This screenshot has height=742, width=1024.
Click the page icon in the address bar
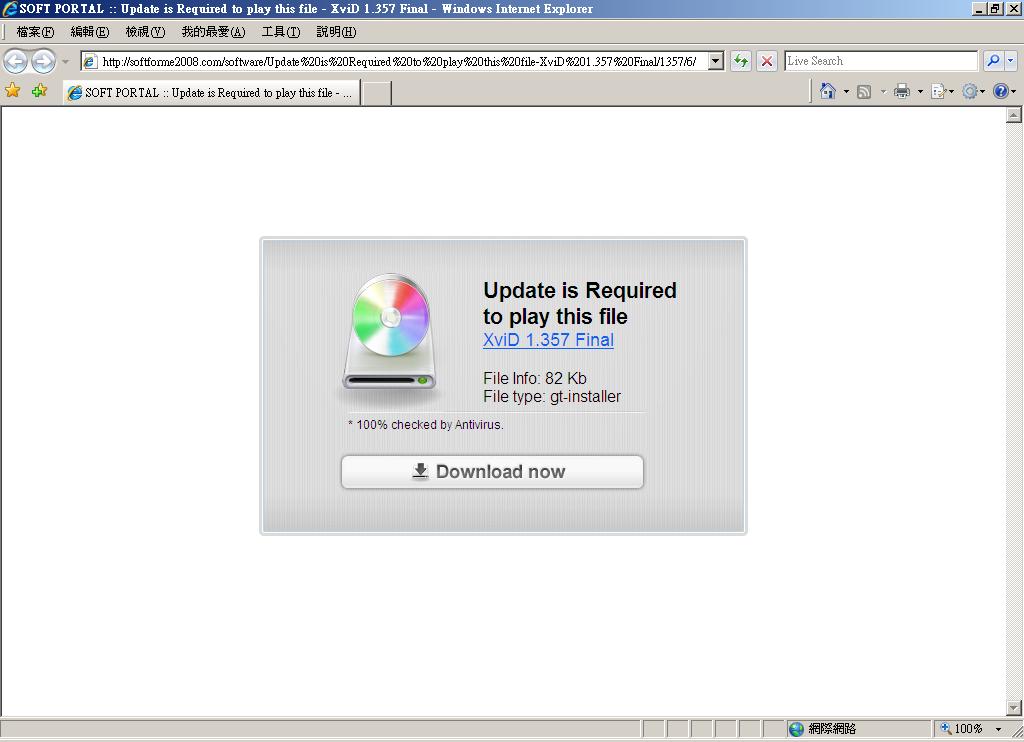(91, 61)
